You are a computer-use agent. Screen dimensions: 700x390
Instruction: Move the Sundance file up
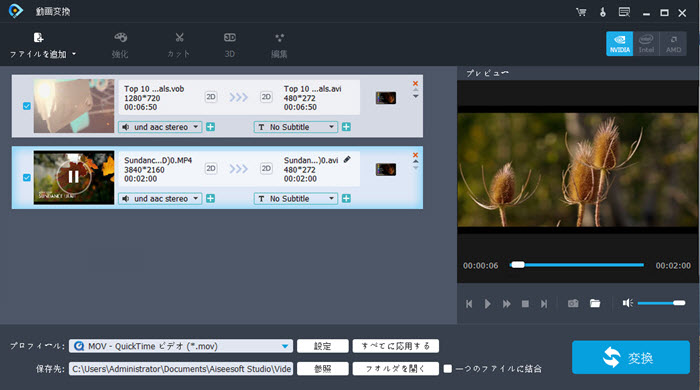416,162
